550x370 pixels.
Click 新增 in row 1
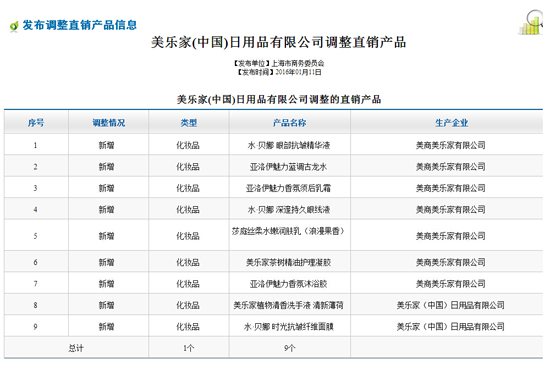pyautogui.click(x=107, y=145)
